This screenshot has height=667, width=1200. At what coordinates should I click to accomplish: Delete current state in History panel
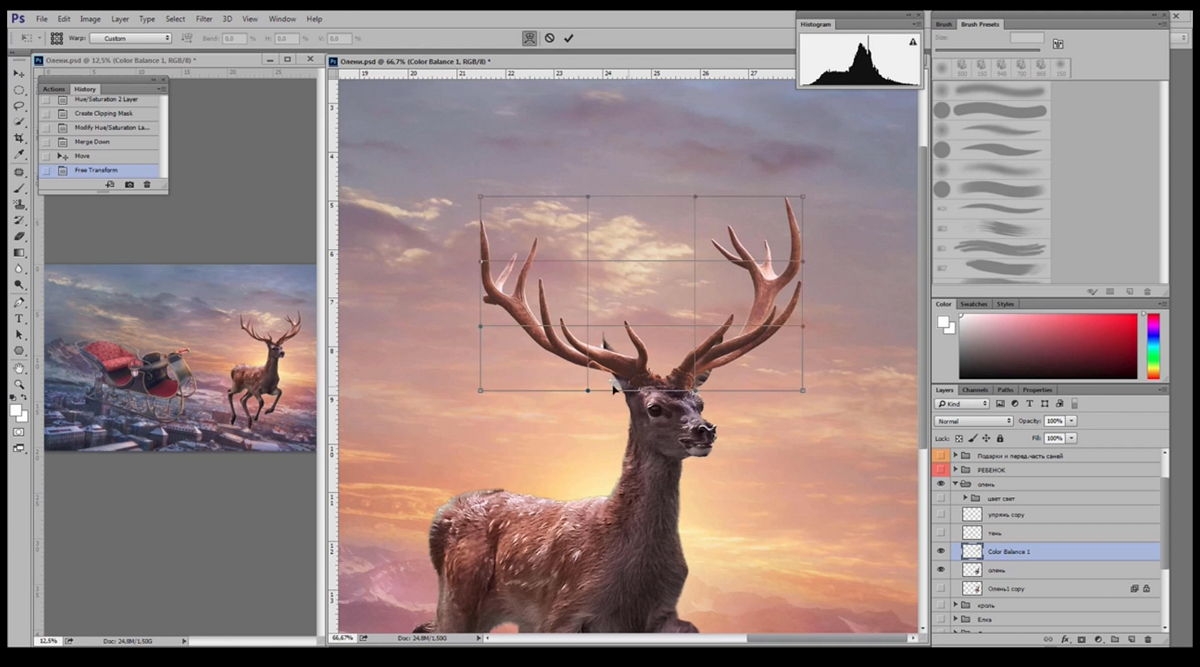[x=147, y=185]
